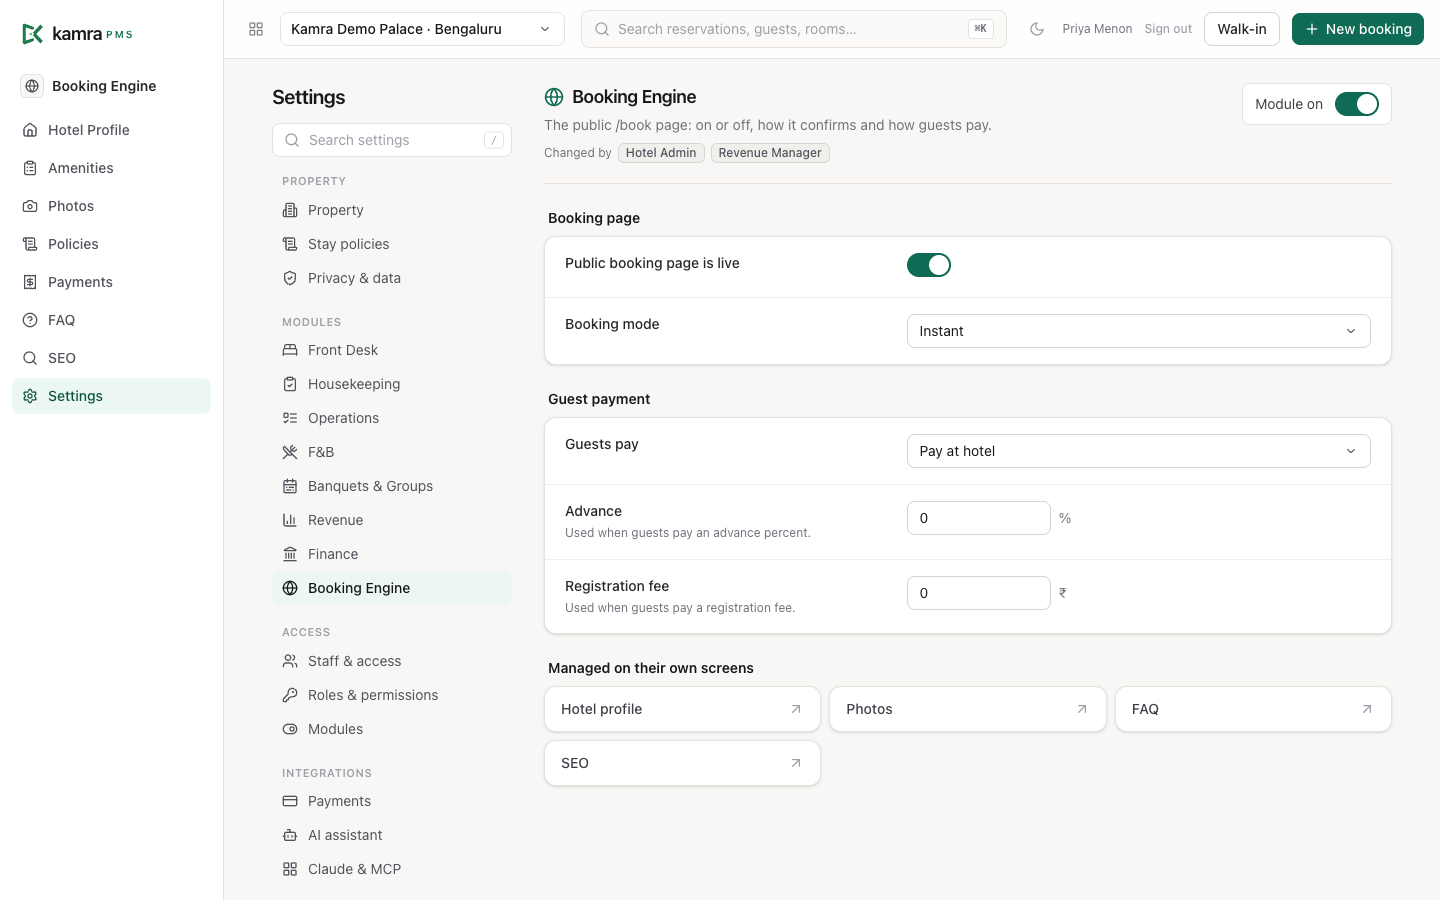The image size is (1440, 900).
Task: Click the Staff & access people icon
Action: [290, 661]
